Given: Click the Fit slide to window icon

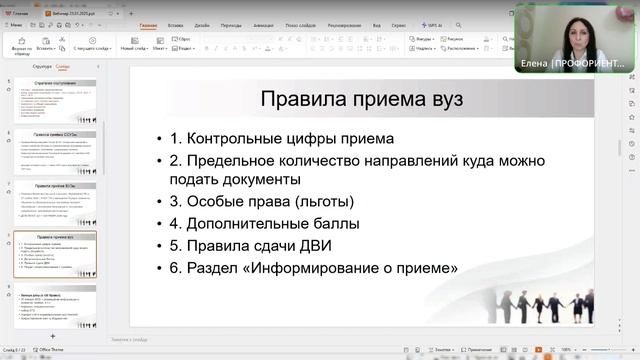Looking at the screenshot, I should [552, 350].
